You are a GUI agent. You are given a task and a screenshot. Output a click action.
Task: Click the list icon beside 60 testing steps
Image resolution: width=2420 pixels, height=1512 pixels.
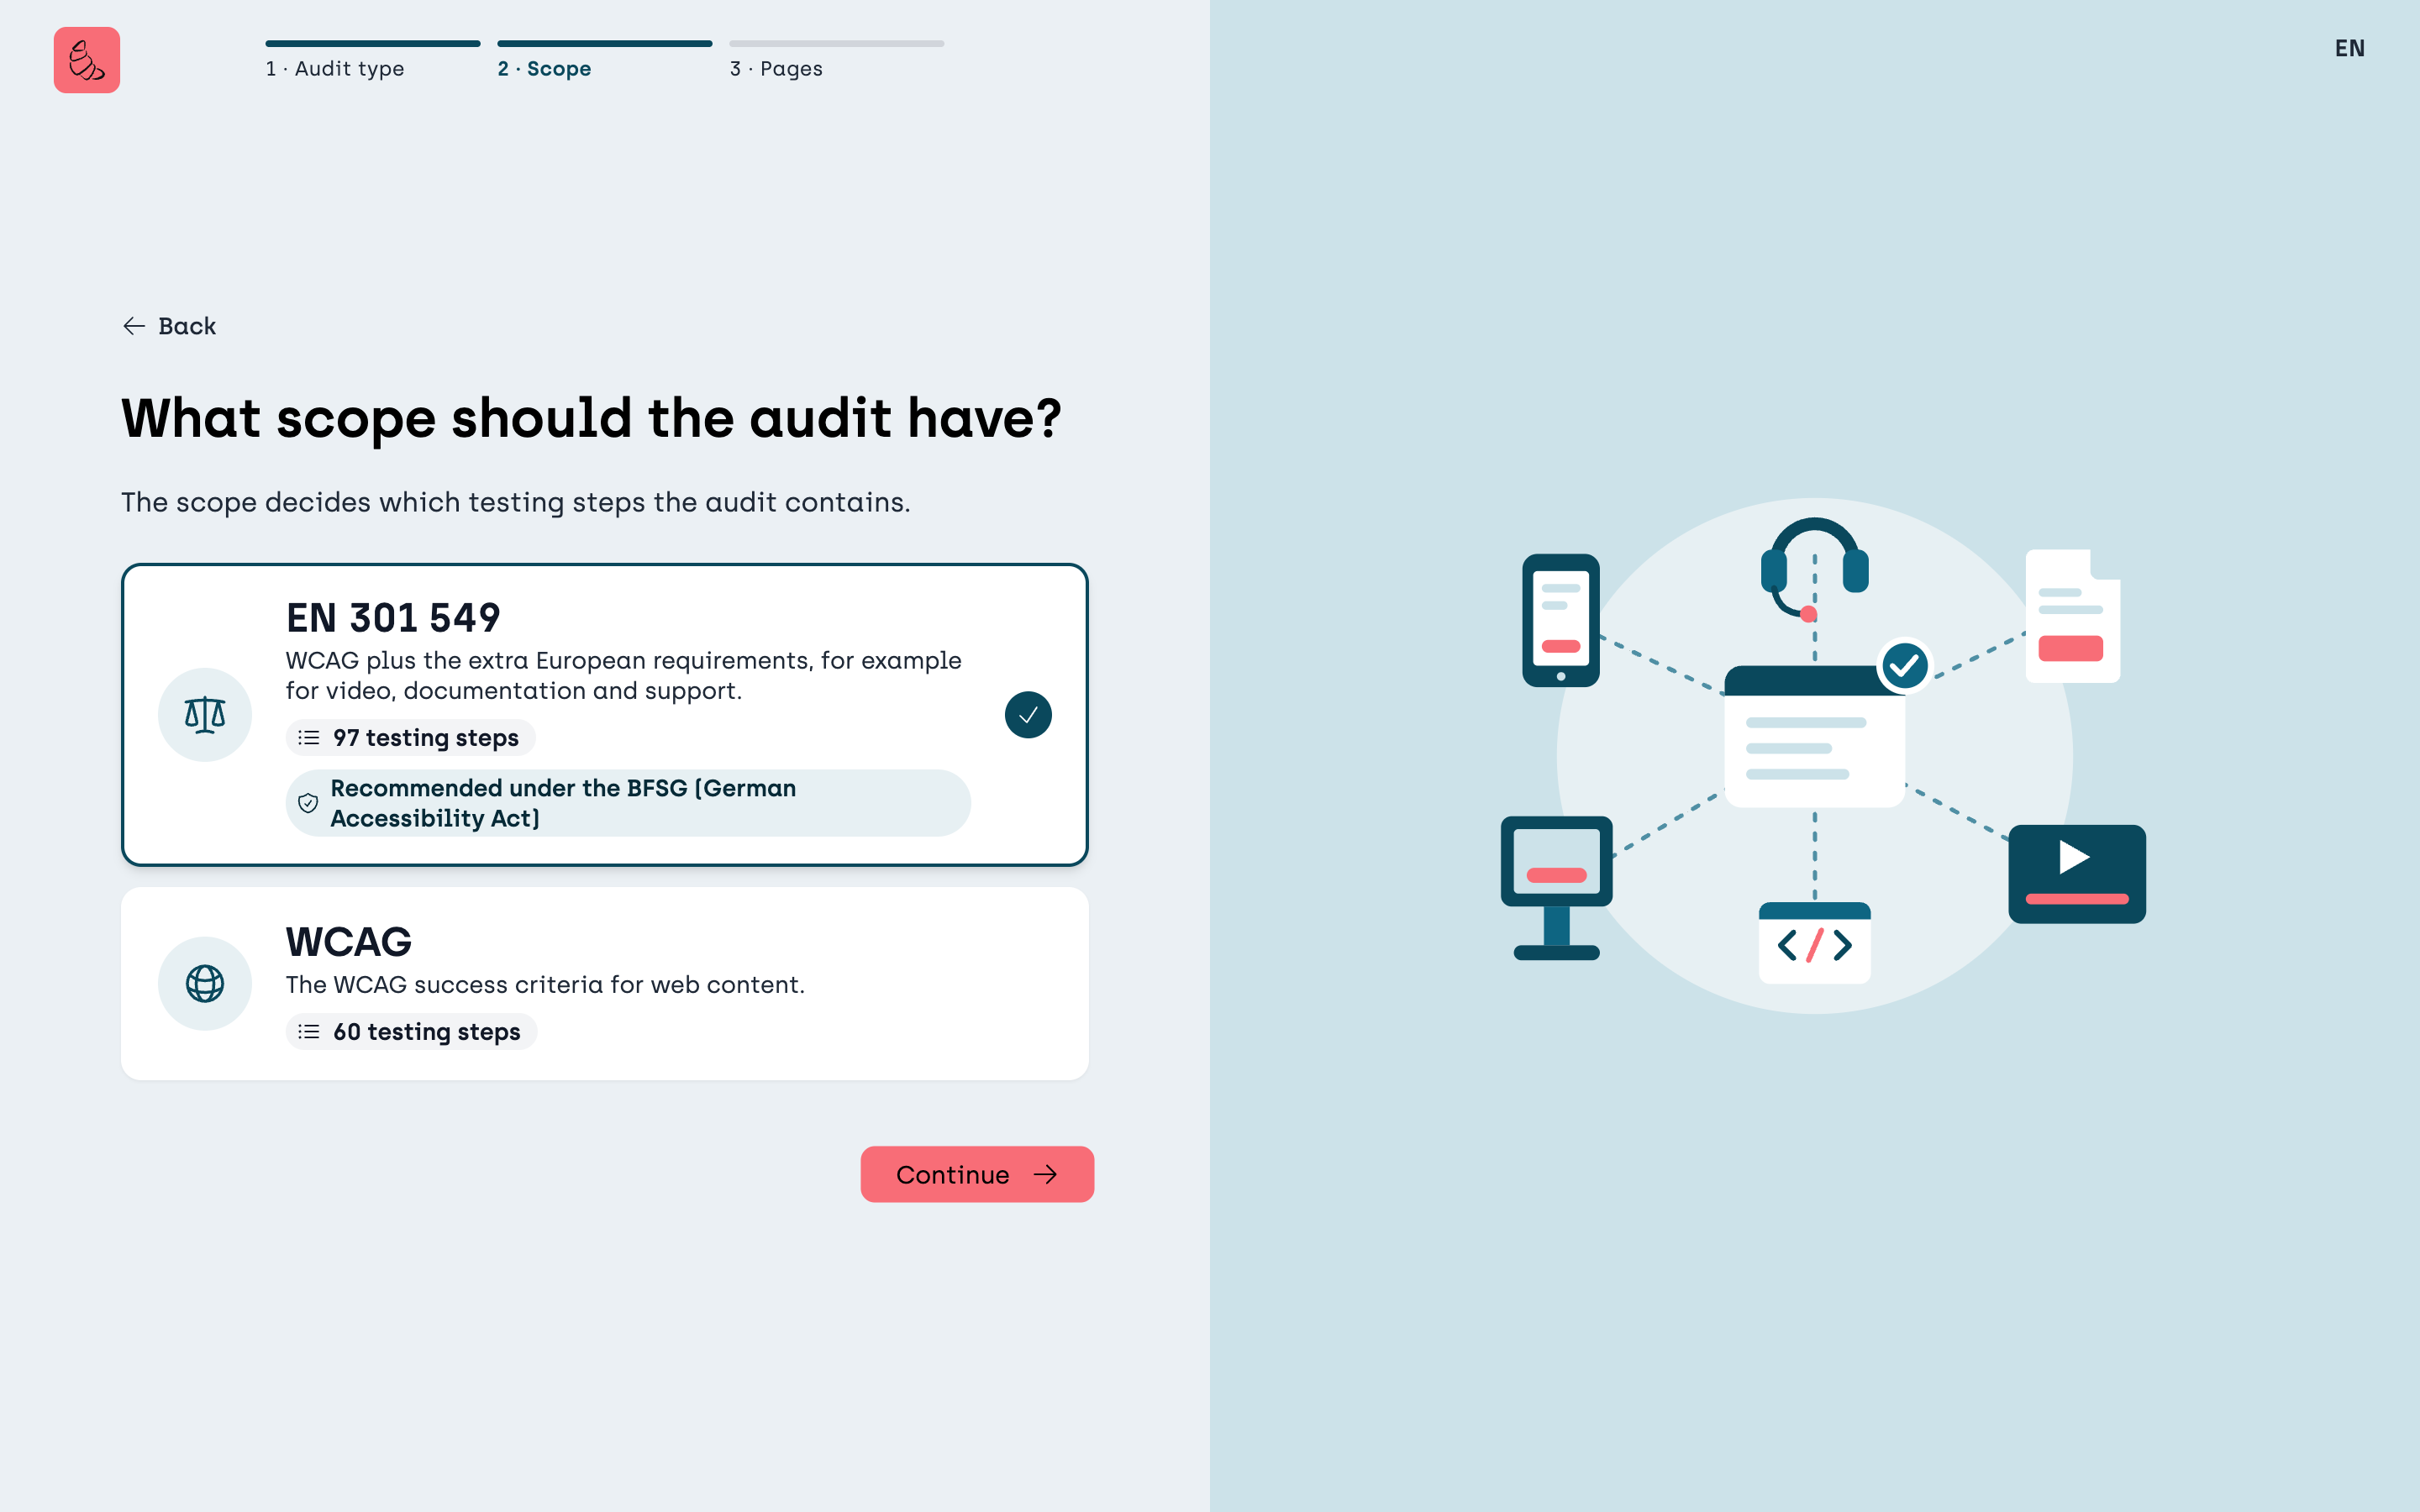click(x=309, y=1032)
